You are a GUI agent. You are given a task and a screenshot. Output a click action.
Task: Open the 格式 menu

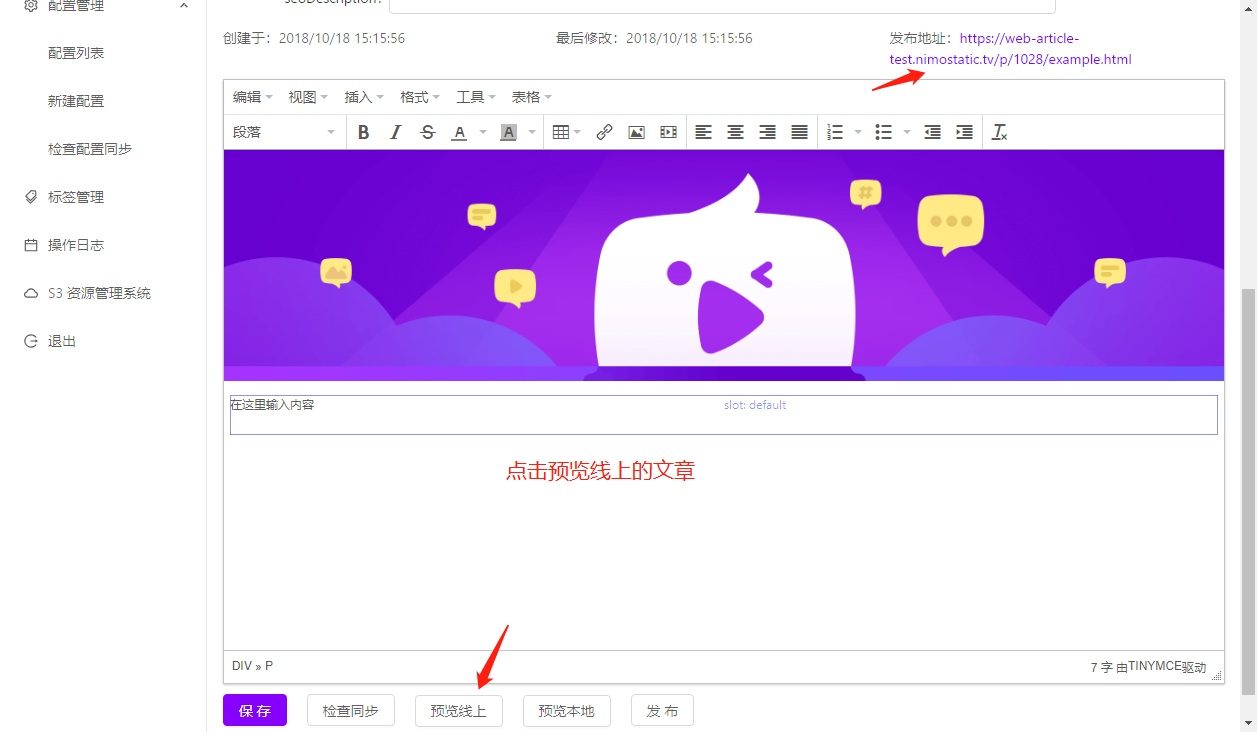coord(420,97)
